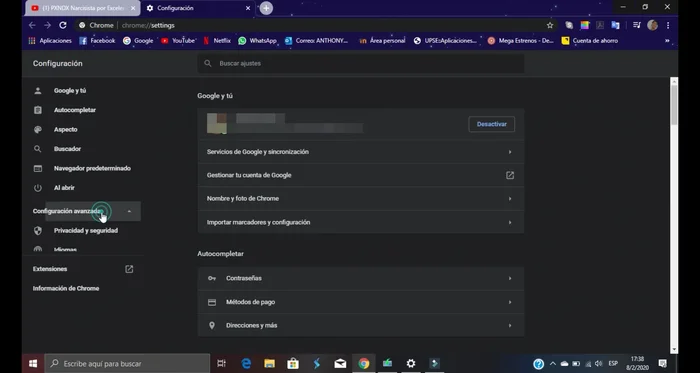Image resolution: width=700 pixels, height=373 pixels.
Task: Select Buscador in sidebar
Action: tap(67, 149)
